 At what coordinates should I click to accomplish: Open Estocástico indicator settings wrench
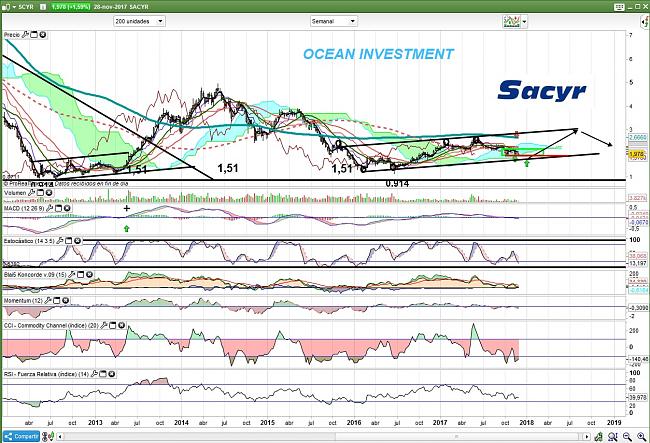point(60,241)
